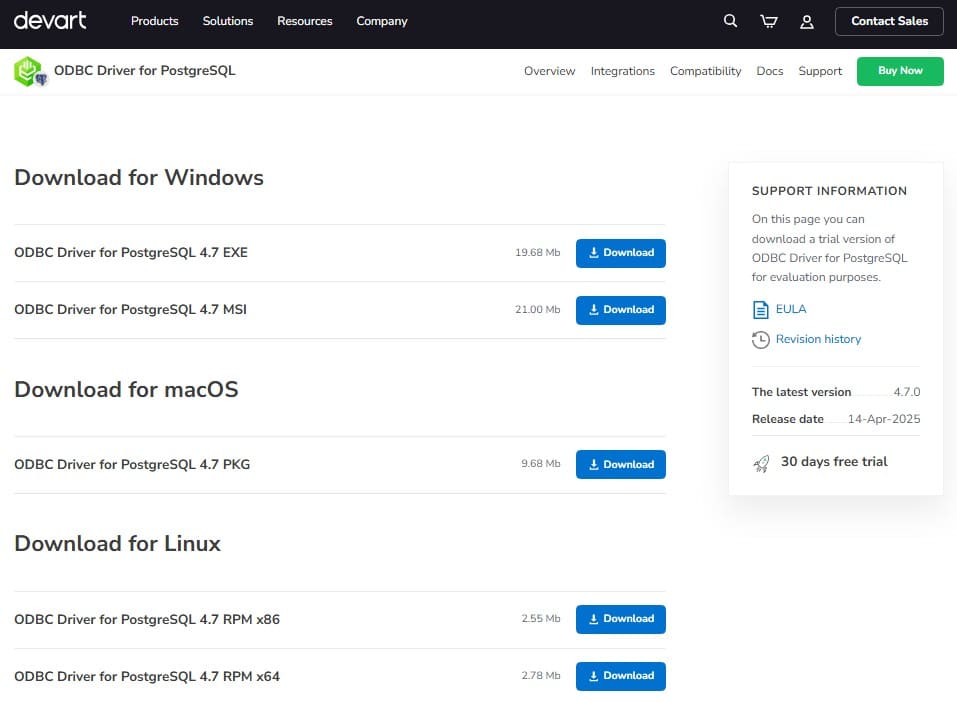This screenshot has width=957, height=702.
Task: Click the 'ODBC Driver for PostgreSQL 4.7 PKG' text
Action: 132,464
